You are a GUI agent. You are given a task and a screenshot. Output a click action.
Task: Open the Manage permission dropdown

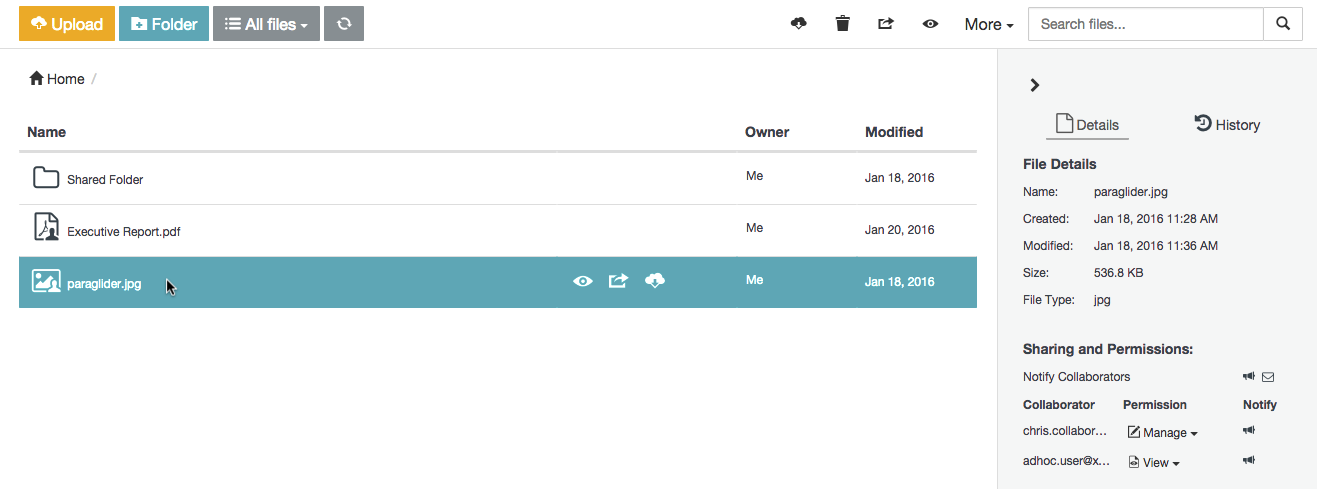[x=1163, y=433]
